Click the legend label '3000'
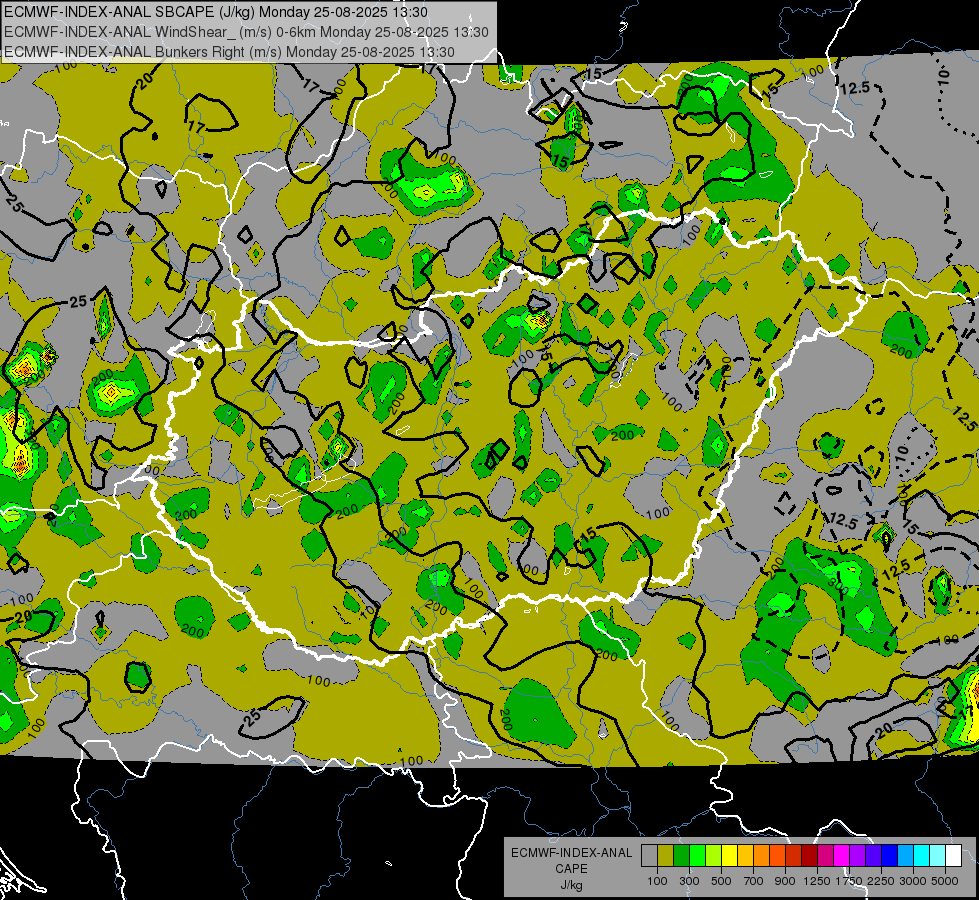 pyautogui.click(x=913, y=881)
